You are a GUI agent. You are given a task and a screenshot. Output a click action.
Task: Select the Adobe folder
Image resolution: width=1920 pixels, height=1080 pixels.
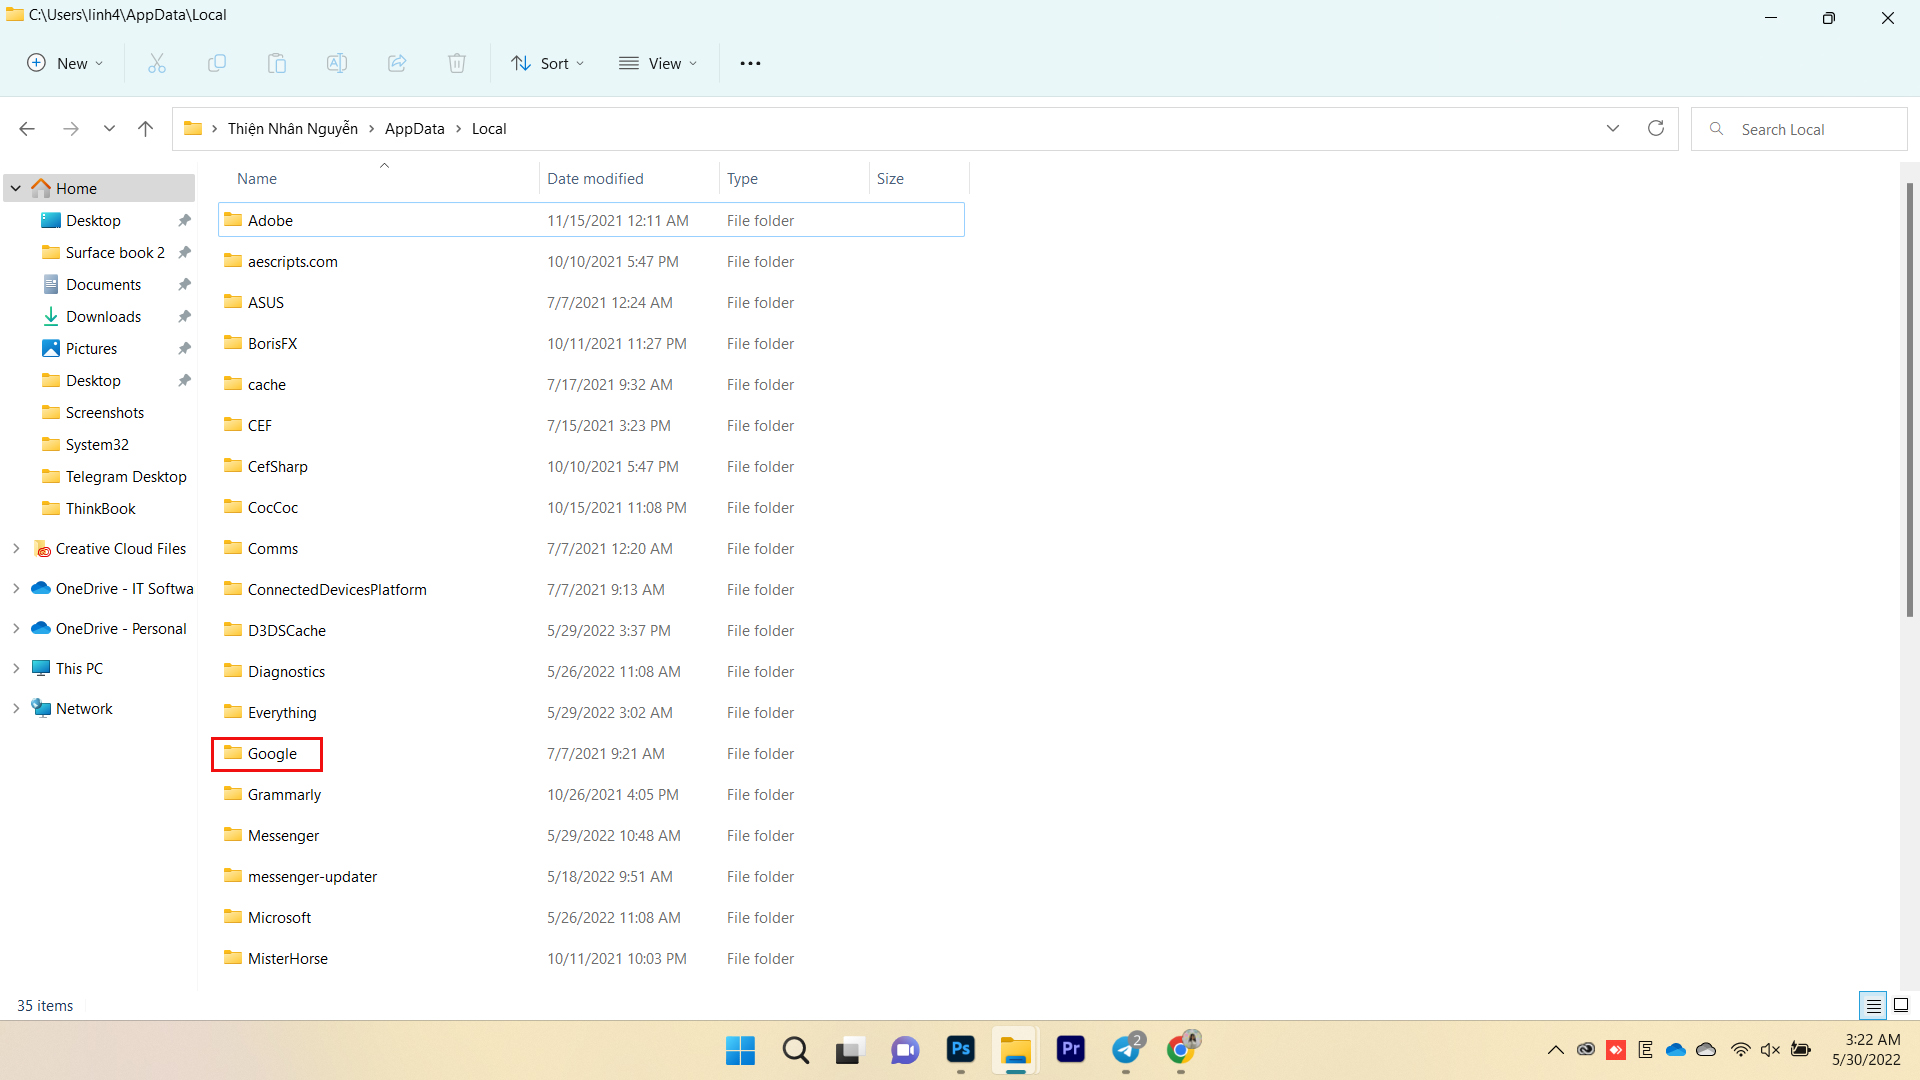coord(591,220)
